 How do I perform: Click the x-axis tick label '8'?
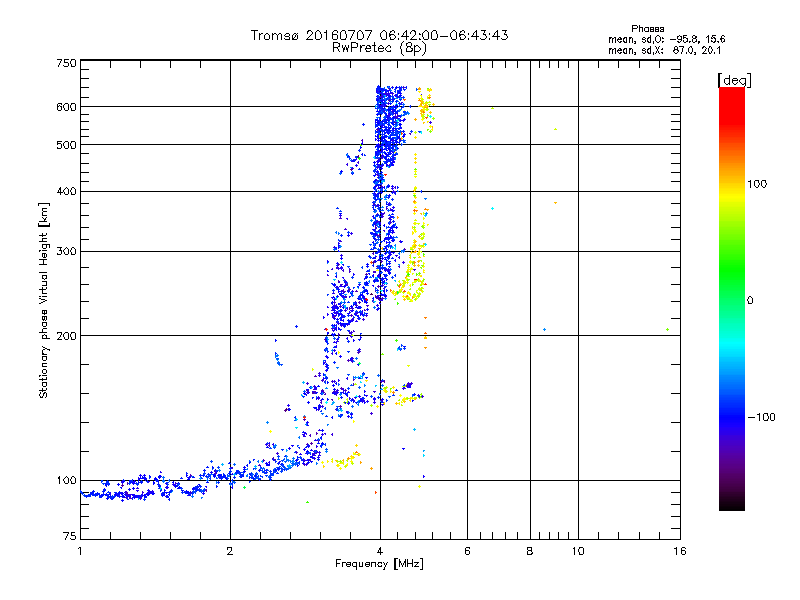[x=530, y=551]
